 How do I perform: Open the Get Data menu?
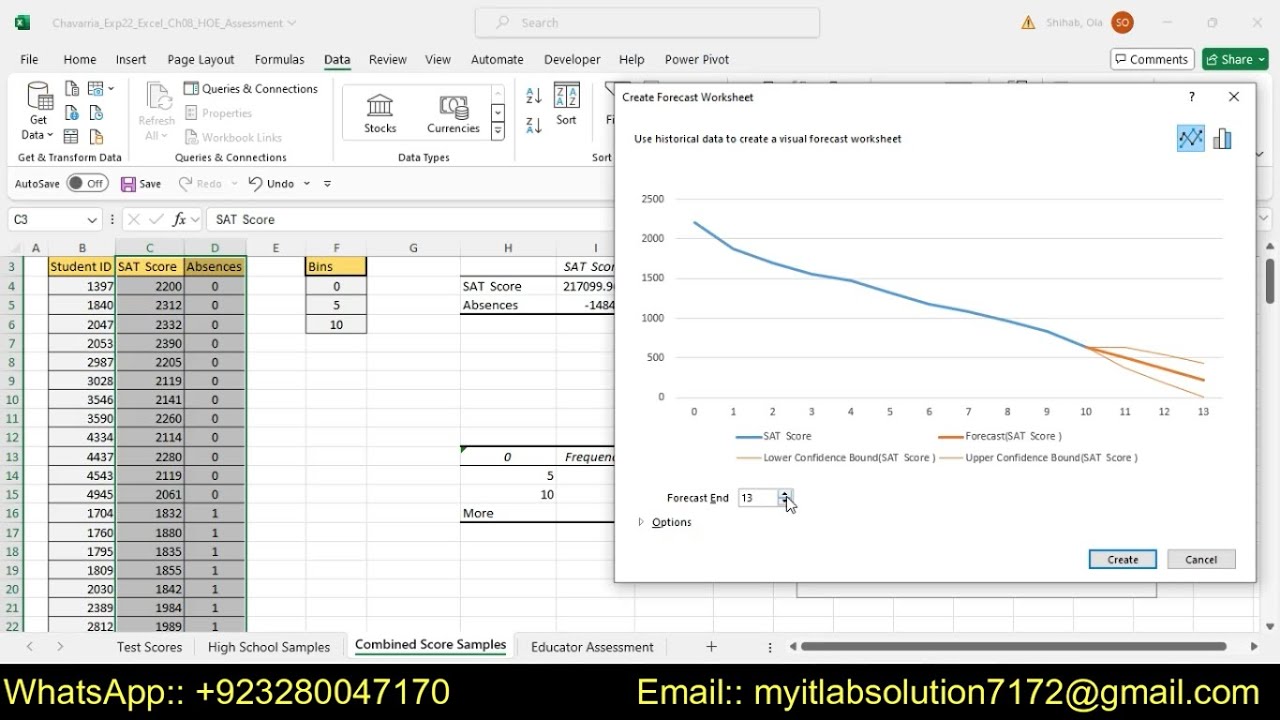coord(39,112)
